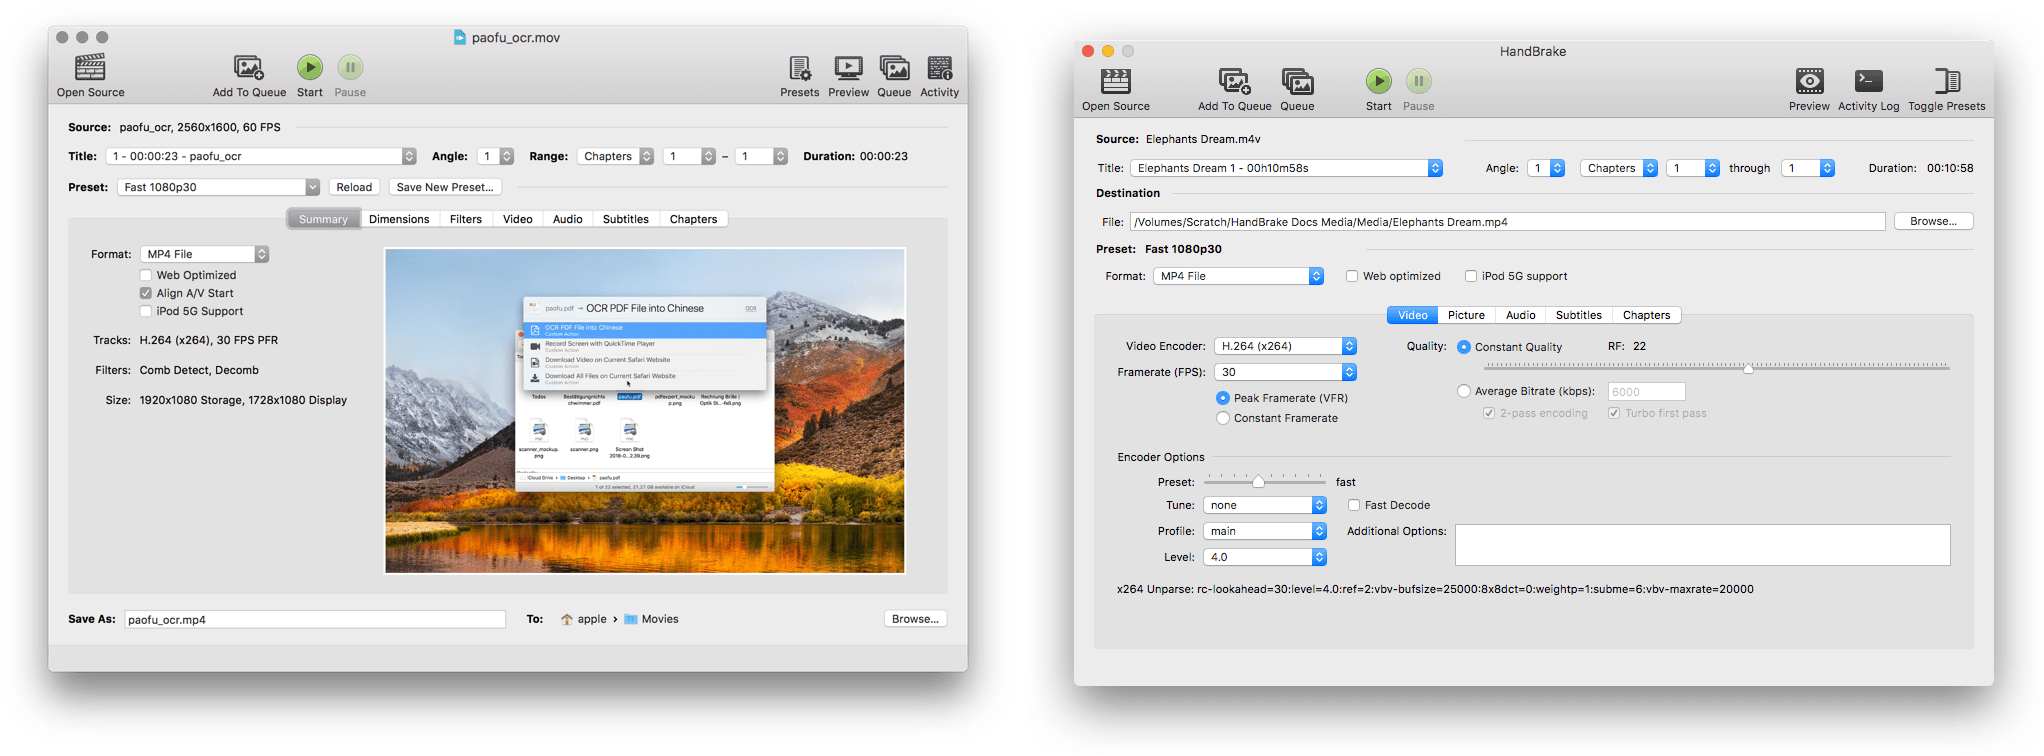This screenshot has width=2044, height=756.
Task: Enable the Fast Decode checkbox
Action: pyautogui.click(x=1354, y=505)
